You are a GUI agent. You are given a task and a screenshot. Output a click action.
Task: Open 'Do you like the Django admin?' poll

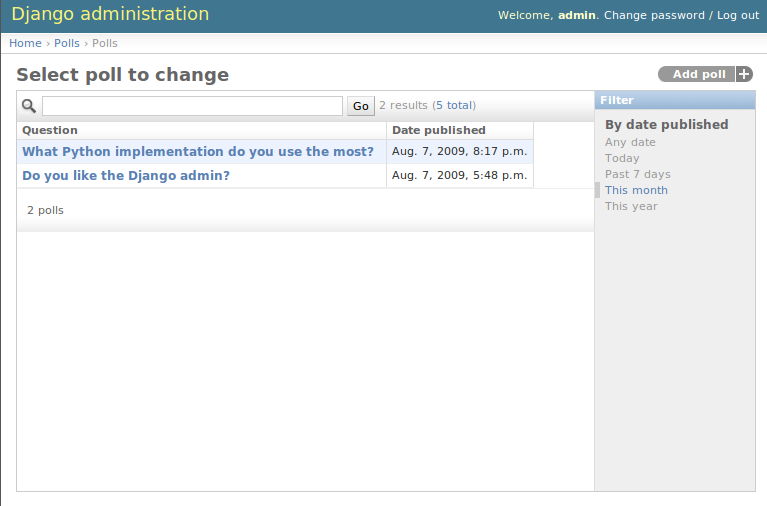tap(126, 176)
